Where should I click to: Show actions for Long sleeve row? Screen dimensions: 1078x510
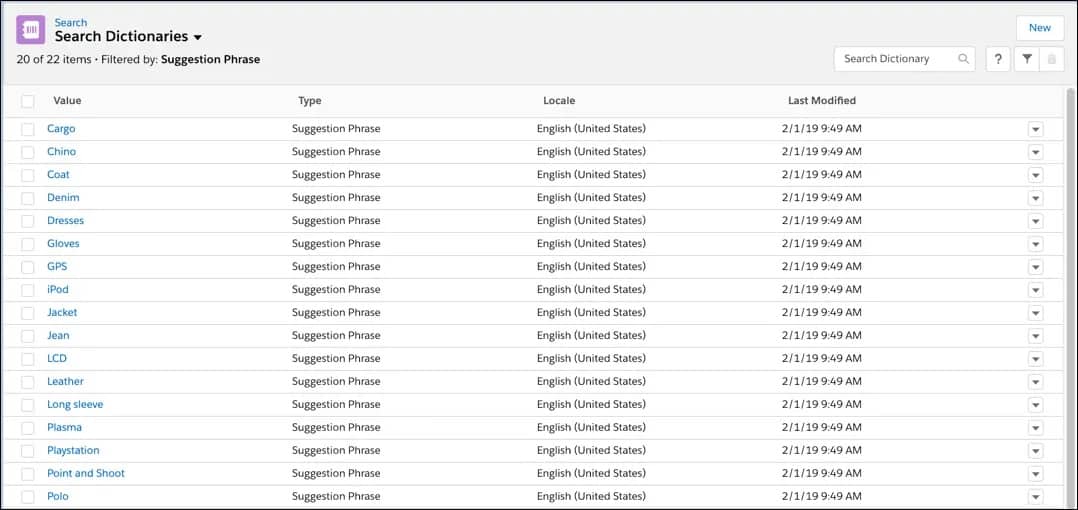1035,405
